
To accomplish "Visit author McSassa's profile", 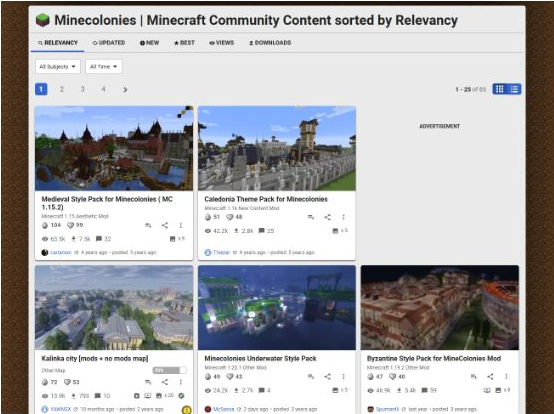I will tap(223, 409).
